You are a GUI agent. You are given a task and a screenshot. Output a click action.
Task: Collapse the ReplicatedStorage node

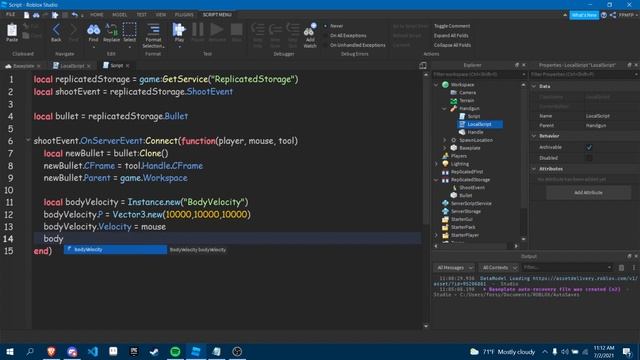436,180
